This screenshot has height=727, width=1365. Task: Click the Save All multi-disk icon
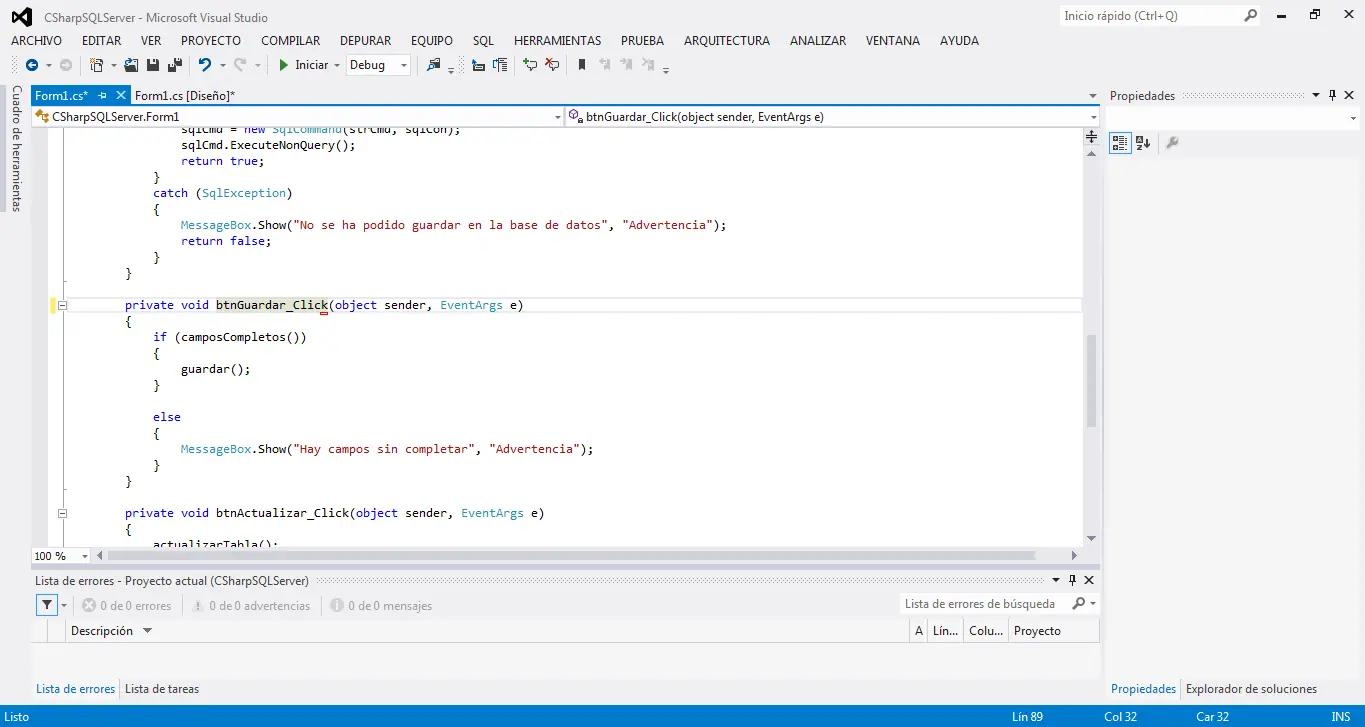pos(175,65)
